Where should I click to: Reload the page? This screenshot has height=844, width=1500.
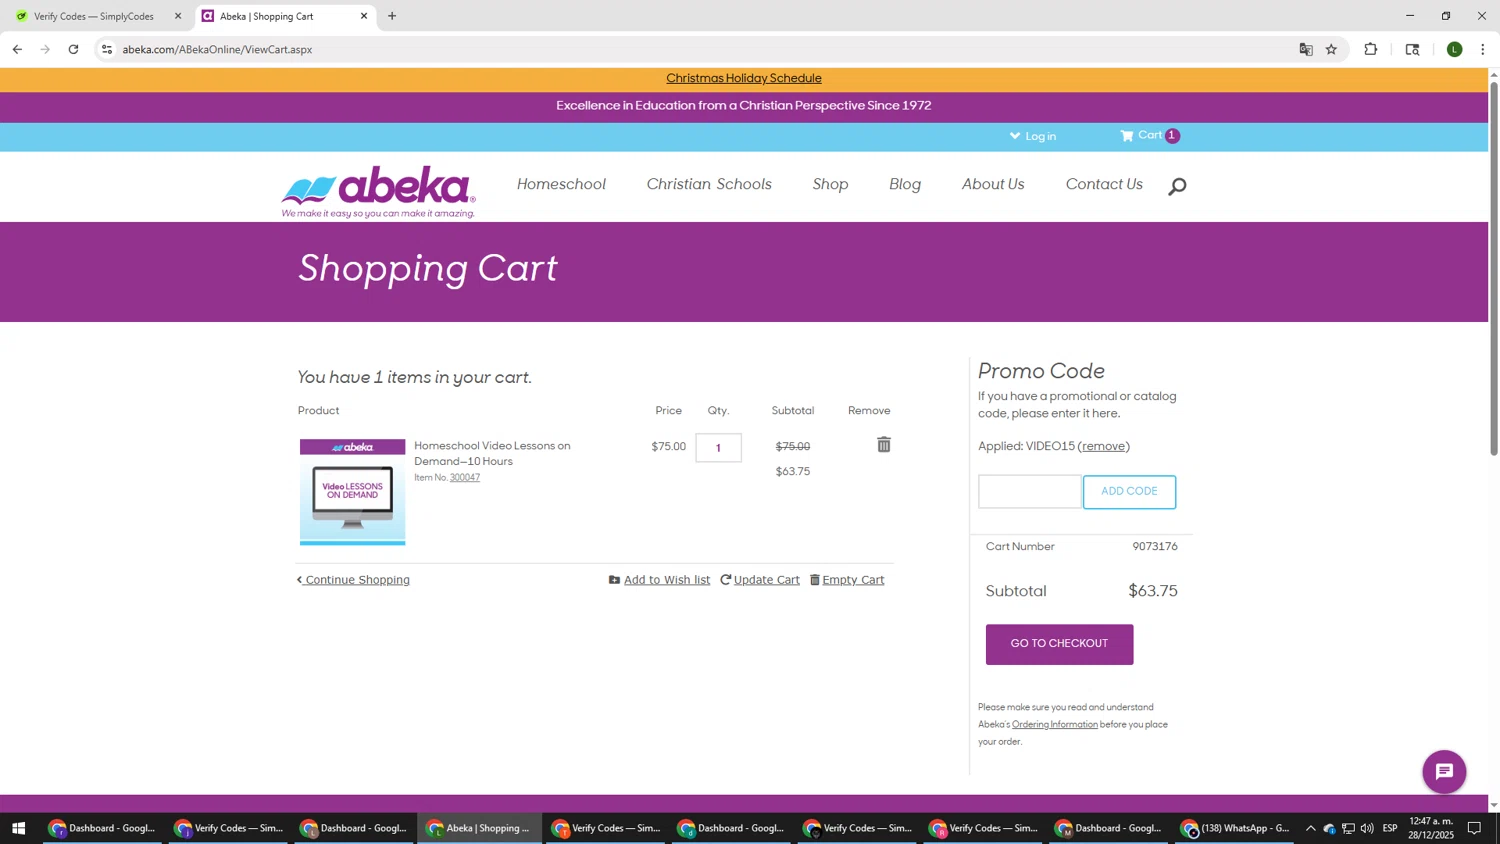(x=73, y=49)
